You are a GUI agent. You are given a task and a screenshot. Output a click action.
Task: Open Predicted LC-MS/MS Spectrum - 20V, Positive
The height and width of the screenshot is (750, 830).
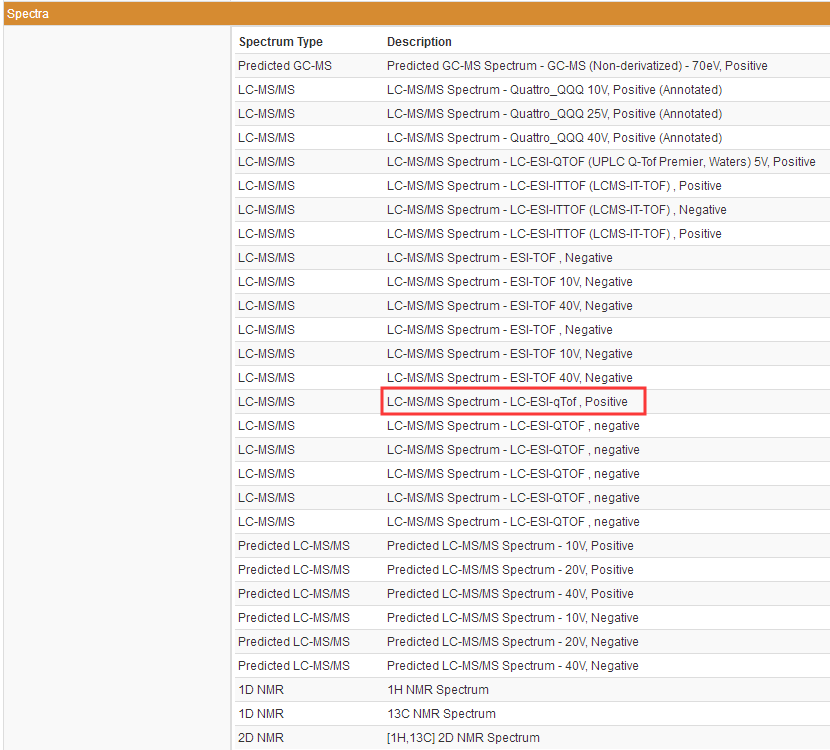(x=510, y=570)
